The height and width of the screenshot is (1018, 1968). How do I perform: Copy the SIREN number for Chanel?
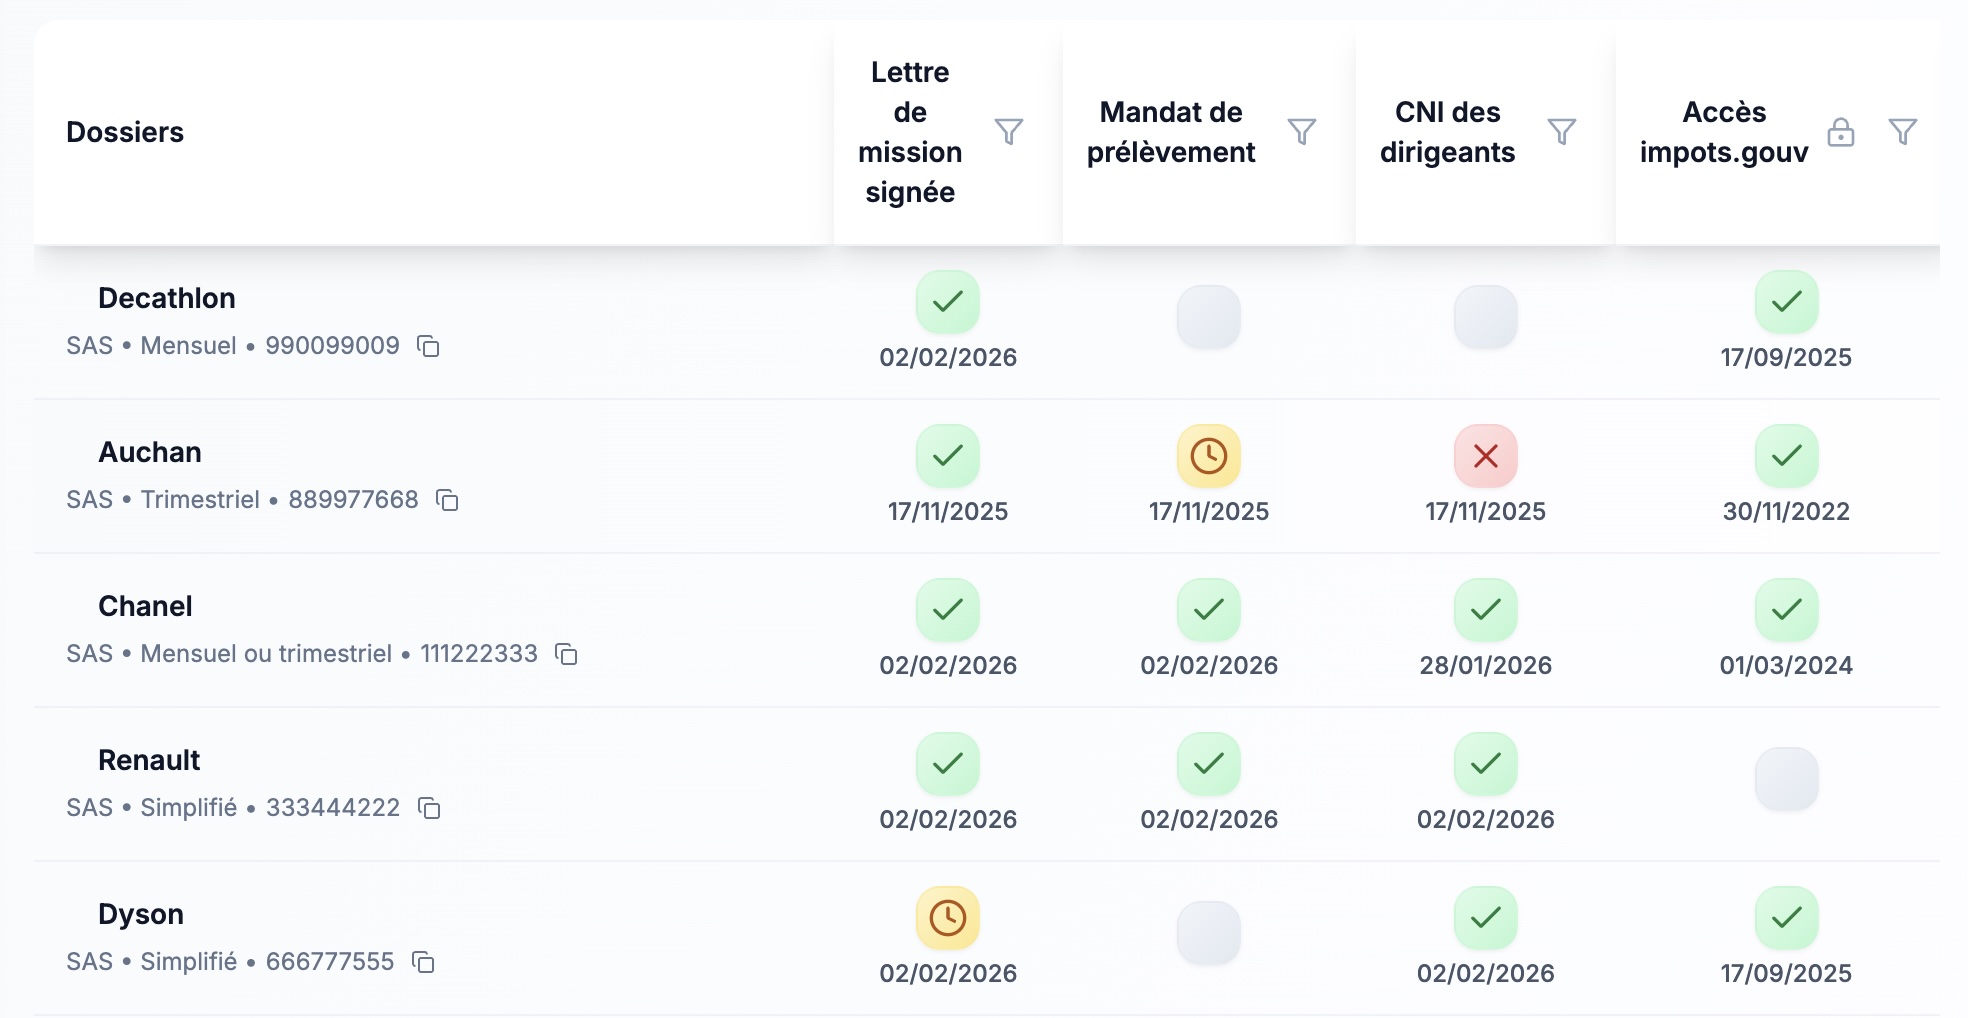[566, 655]
